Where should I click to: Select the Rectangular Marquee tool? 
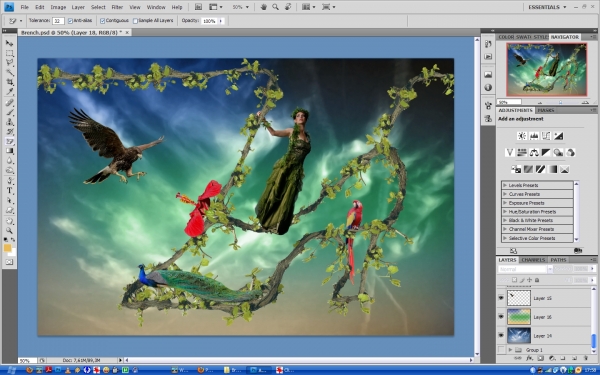(x=10, y=53)
